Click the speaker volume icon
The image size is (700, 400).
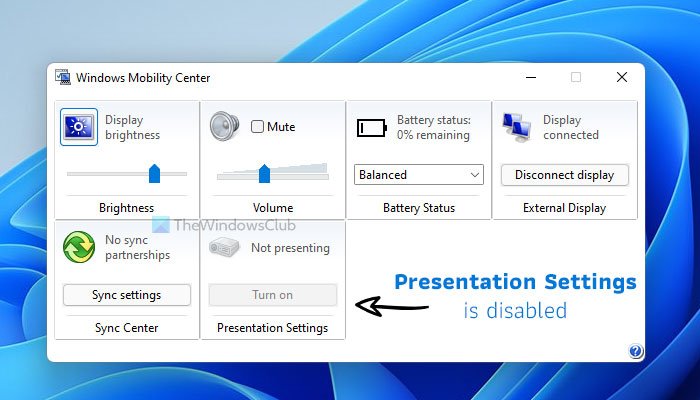tap(225, 127)
